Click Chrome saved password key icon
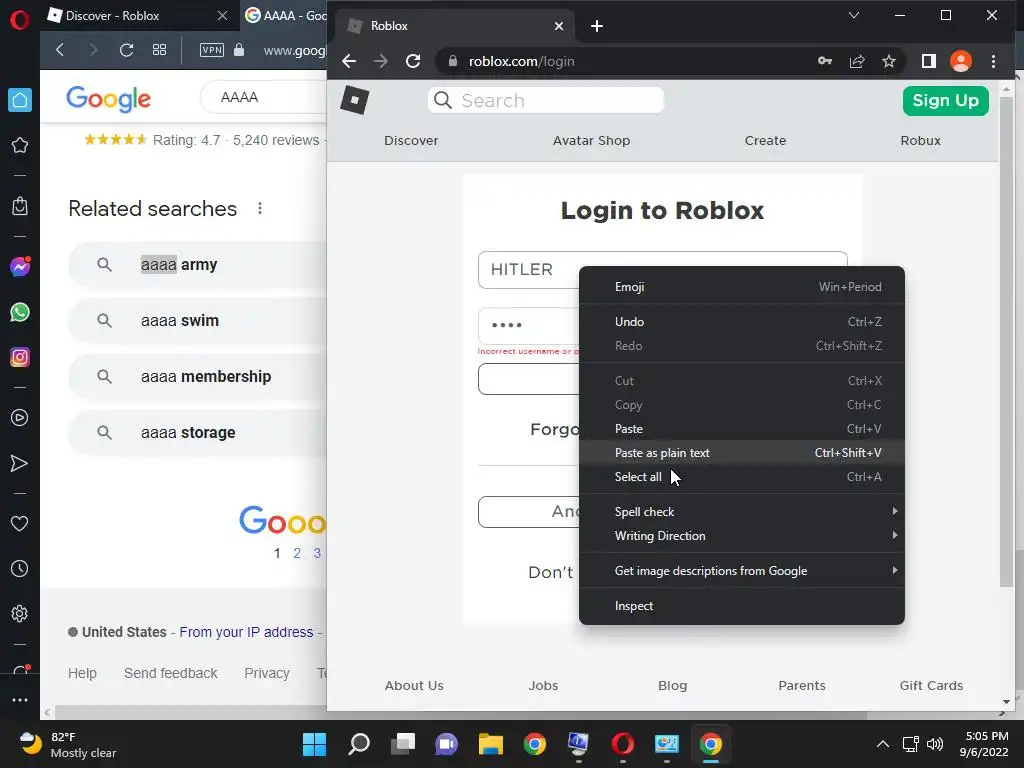This screenshot has height=768, width=1024. [825, 61]
